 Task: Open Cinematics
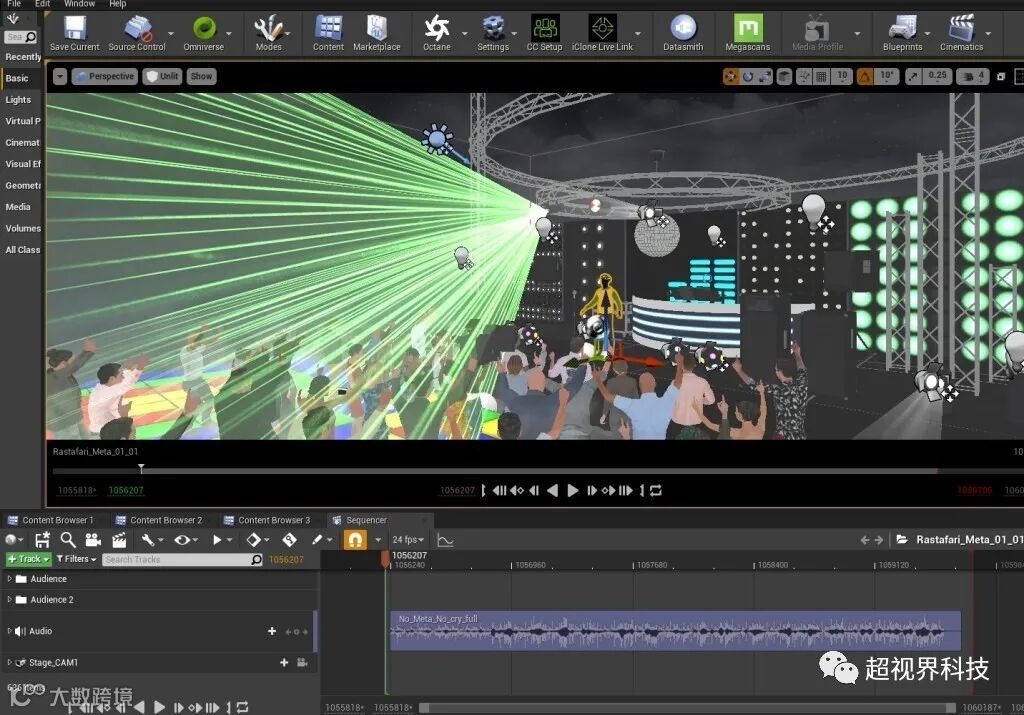[961, 33]
